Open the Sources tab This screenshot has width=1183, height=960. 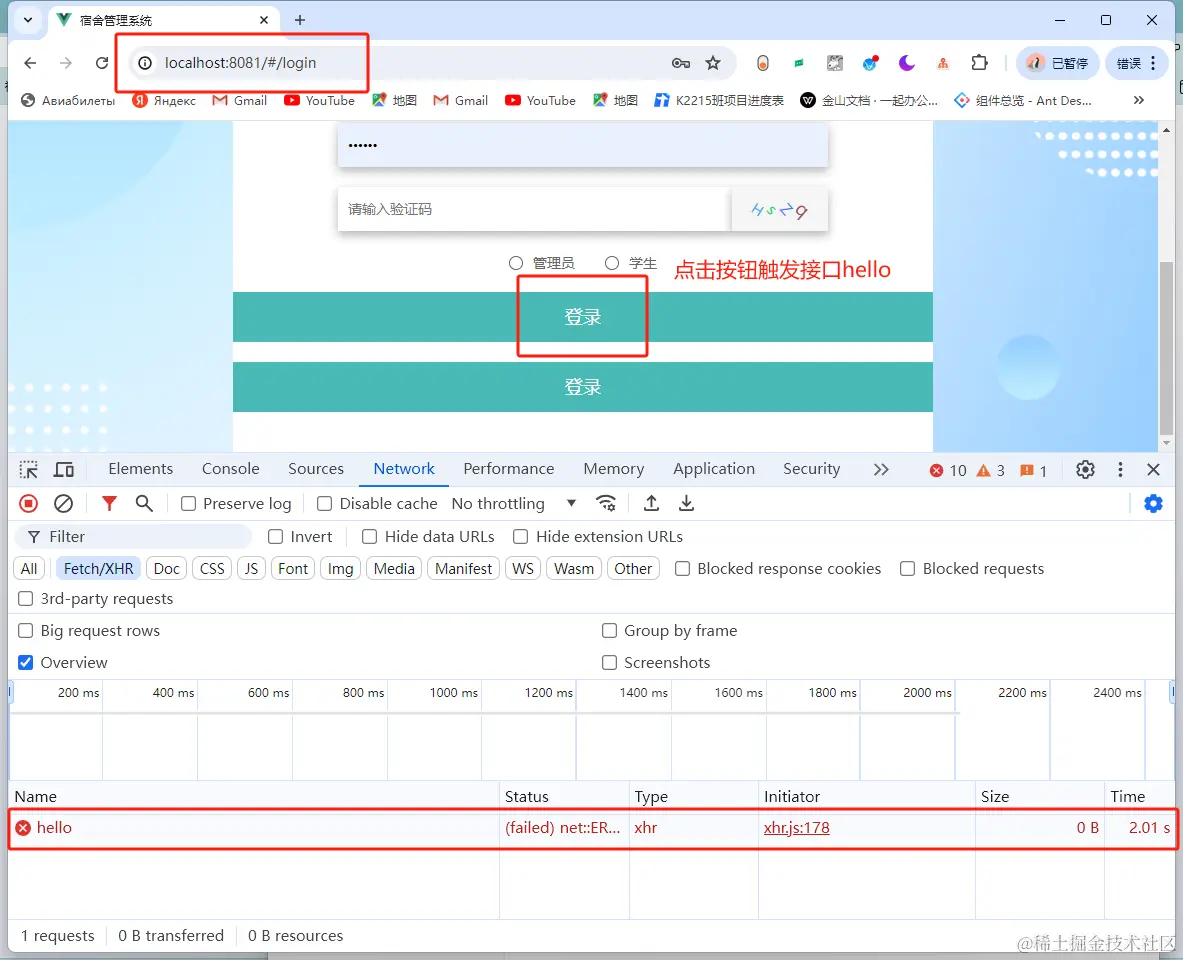316,469
